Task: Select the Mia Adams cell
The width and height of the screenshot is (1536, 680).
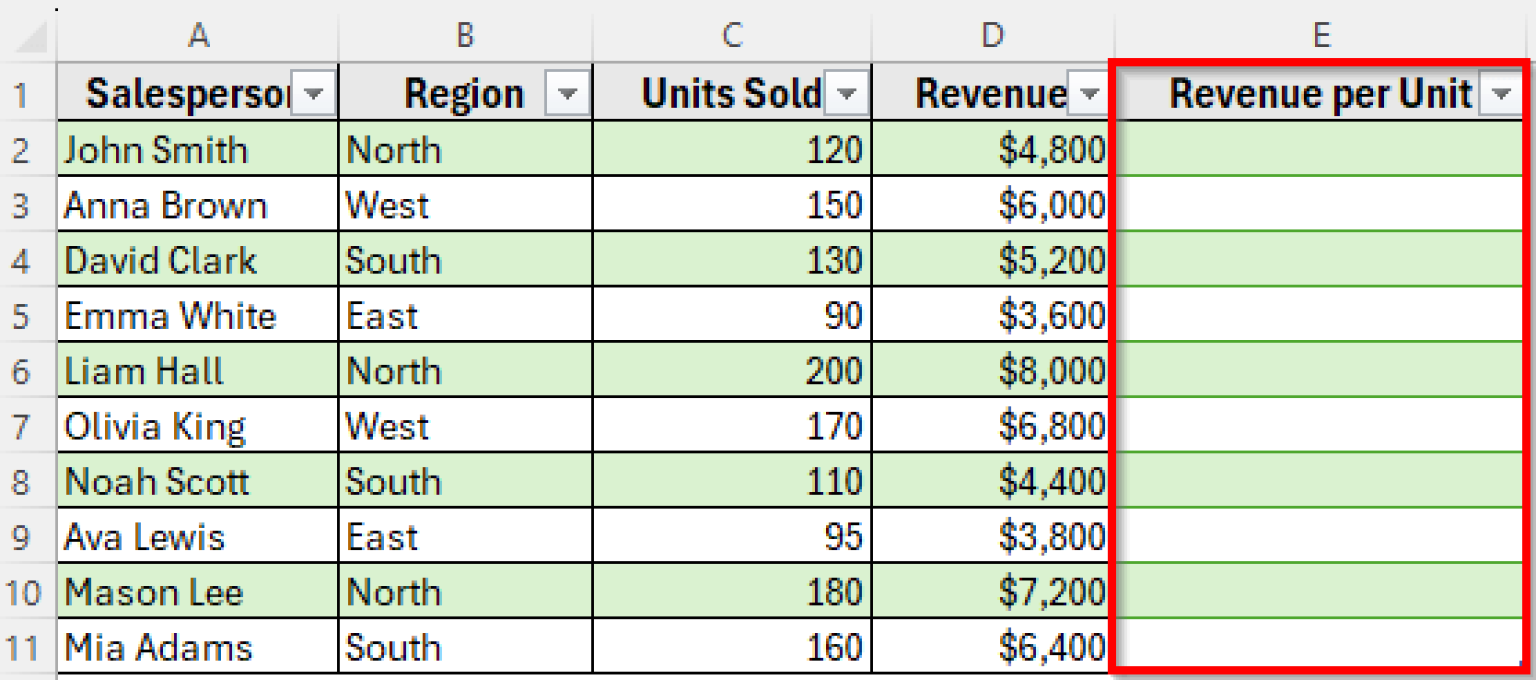Action: 198,648
